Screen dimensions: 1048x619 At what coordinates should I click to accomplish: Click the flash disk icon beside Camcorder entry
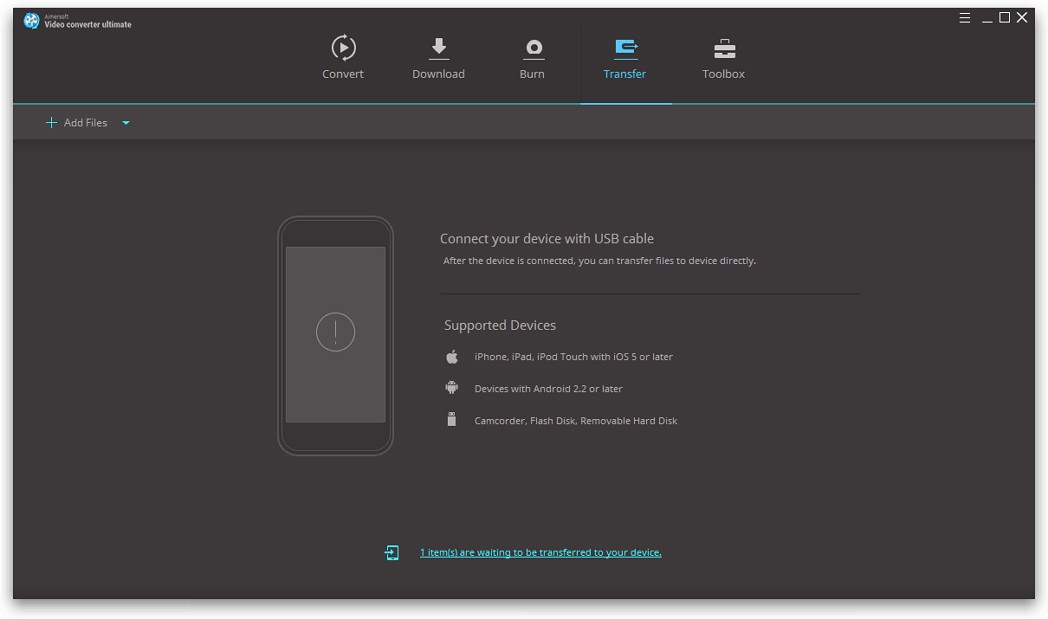click(451, 420)
